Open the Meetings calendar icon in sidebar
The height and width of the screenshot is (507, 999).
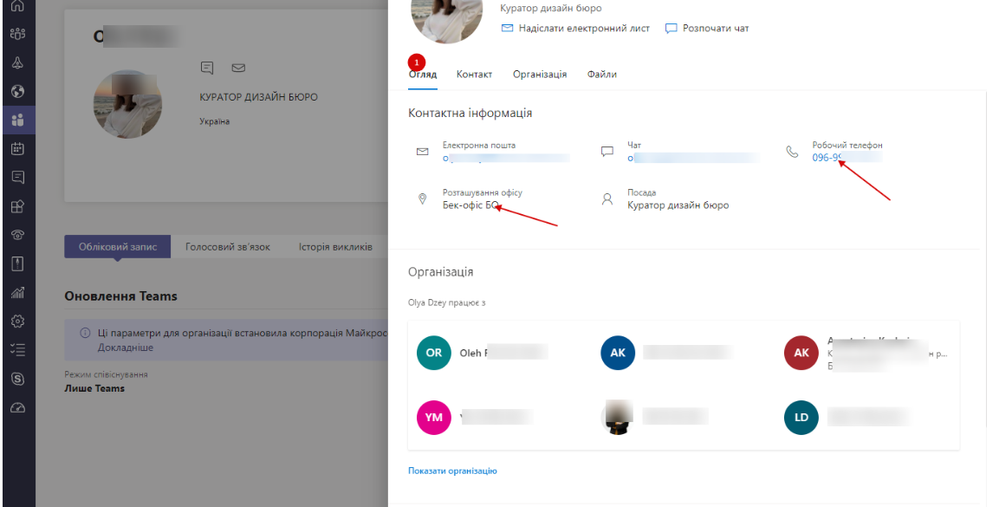(x=18, y=148)
